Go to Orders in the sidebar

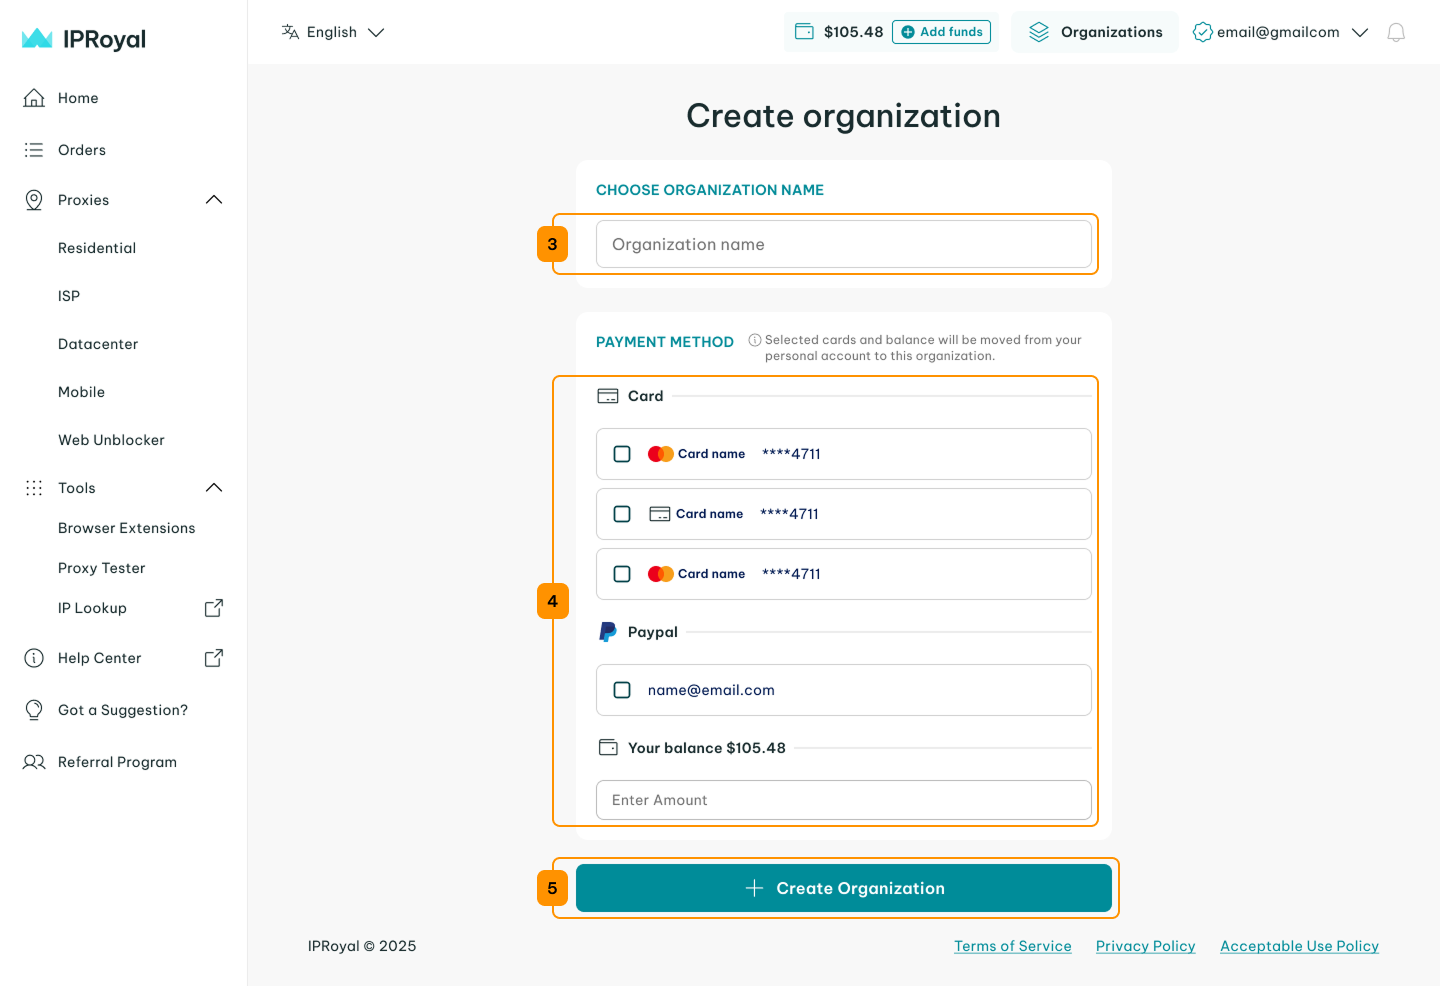[x=82, y=150]
